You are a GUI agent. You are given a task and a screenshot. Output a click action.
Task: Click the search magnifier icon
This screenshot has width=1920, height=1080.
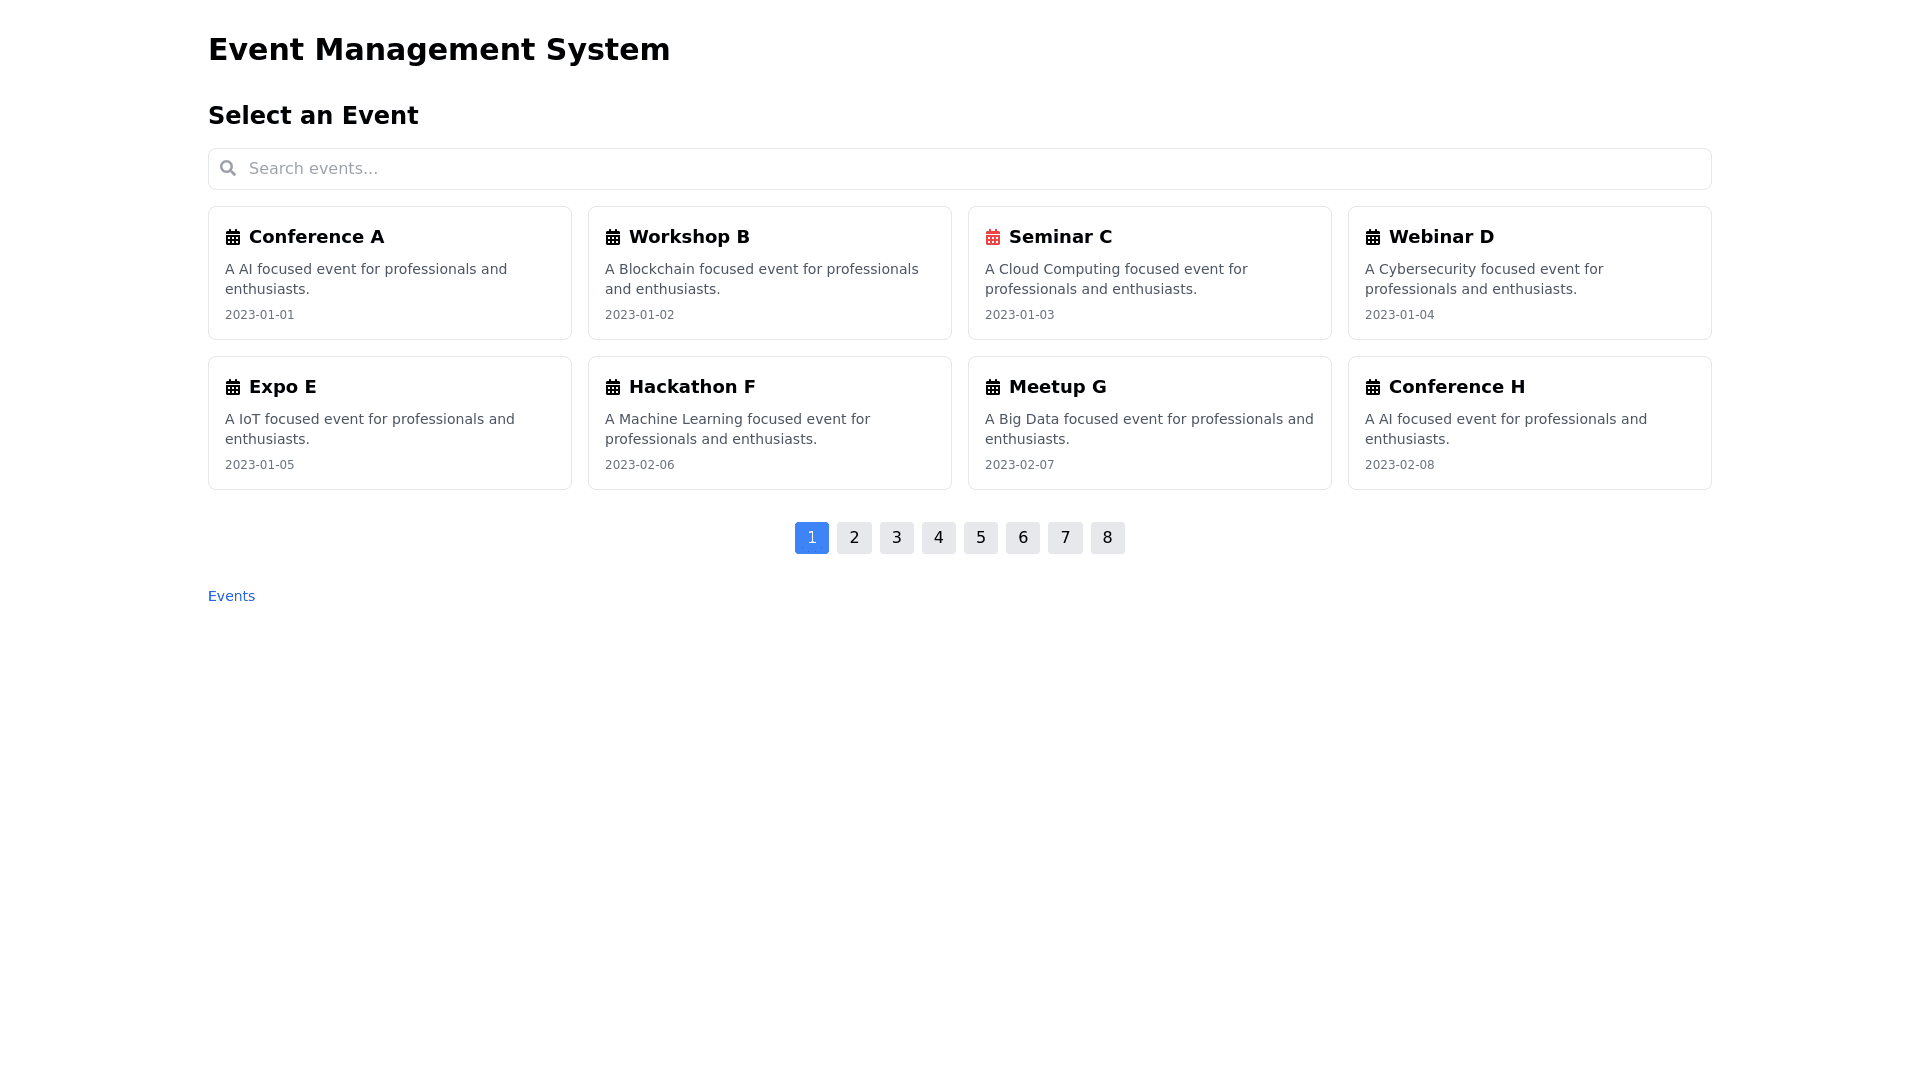(x=228, y=168)
